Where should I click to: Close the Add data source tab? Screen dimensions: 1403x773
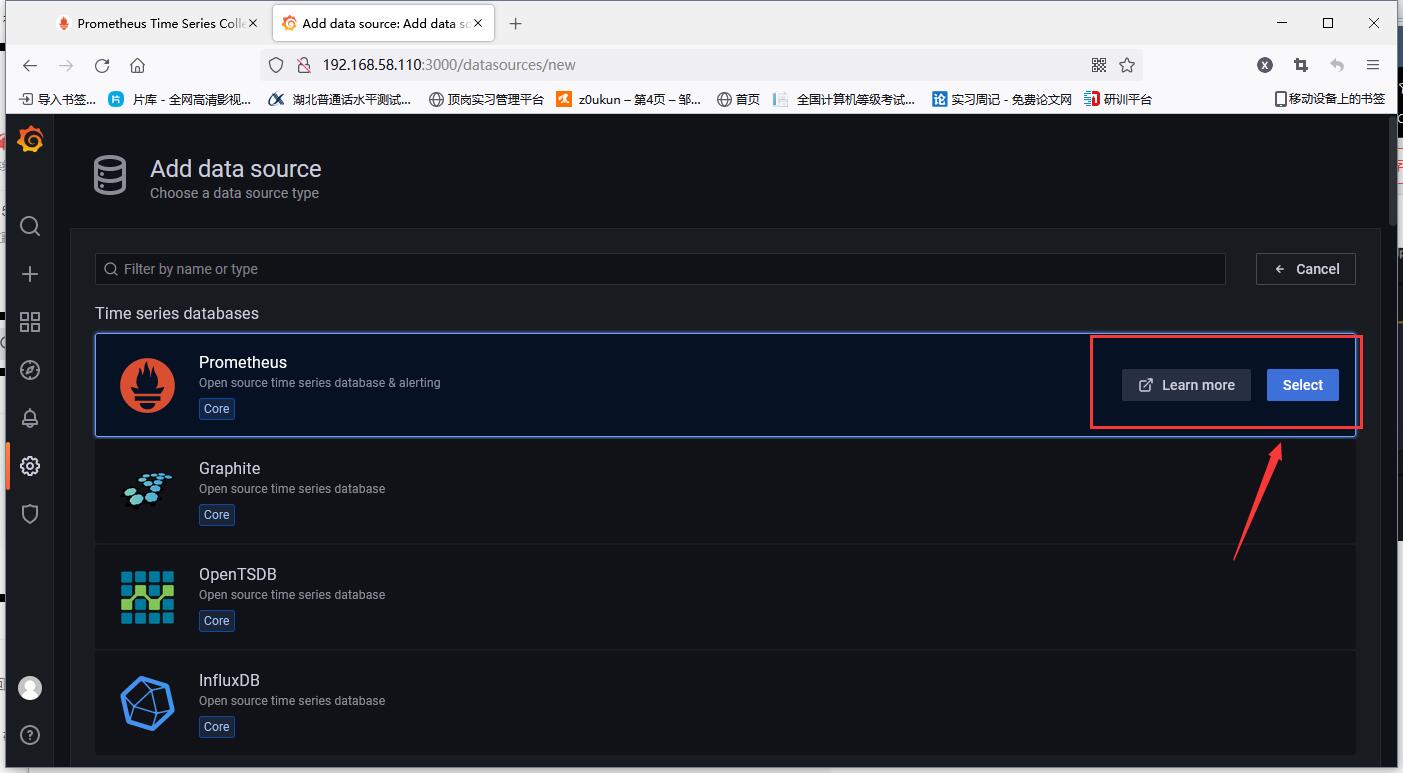click(479, 23)
